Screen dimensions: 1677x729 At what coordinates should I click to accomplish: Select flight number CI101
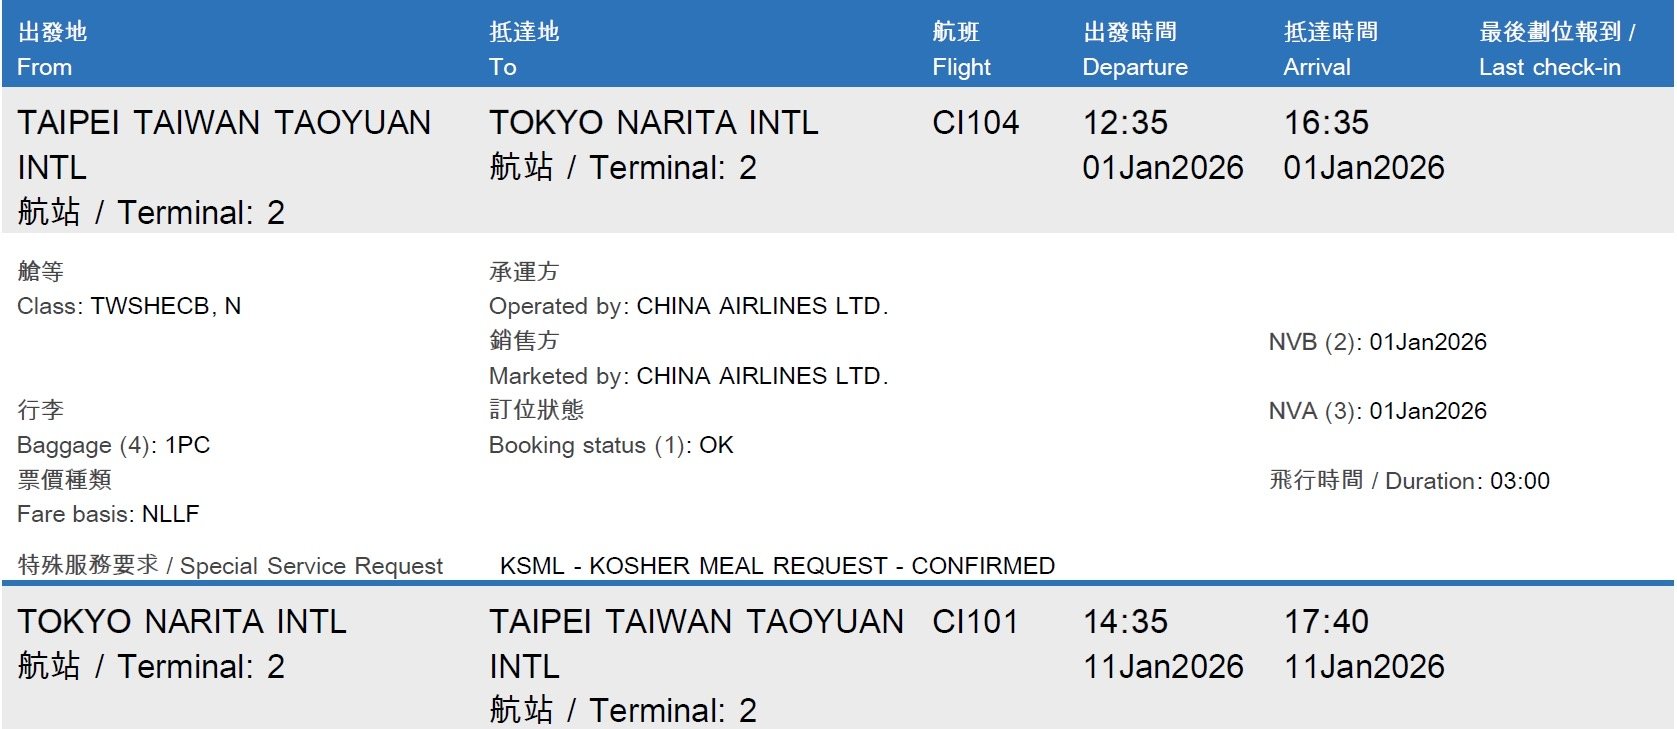(975, 622)
